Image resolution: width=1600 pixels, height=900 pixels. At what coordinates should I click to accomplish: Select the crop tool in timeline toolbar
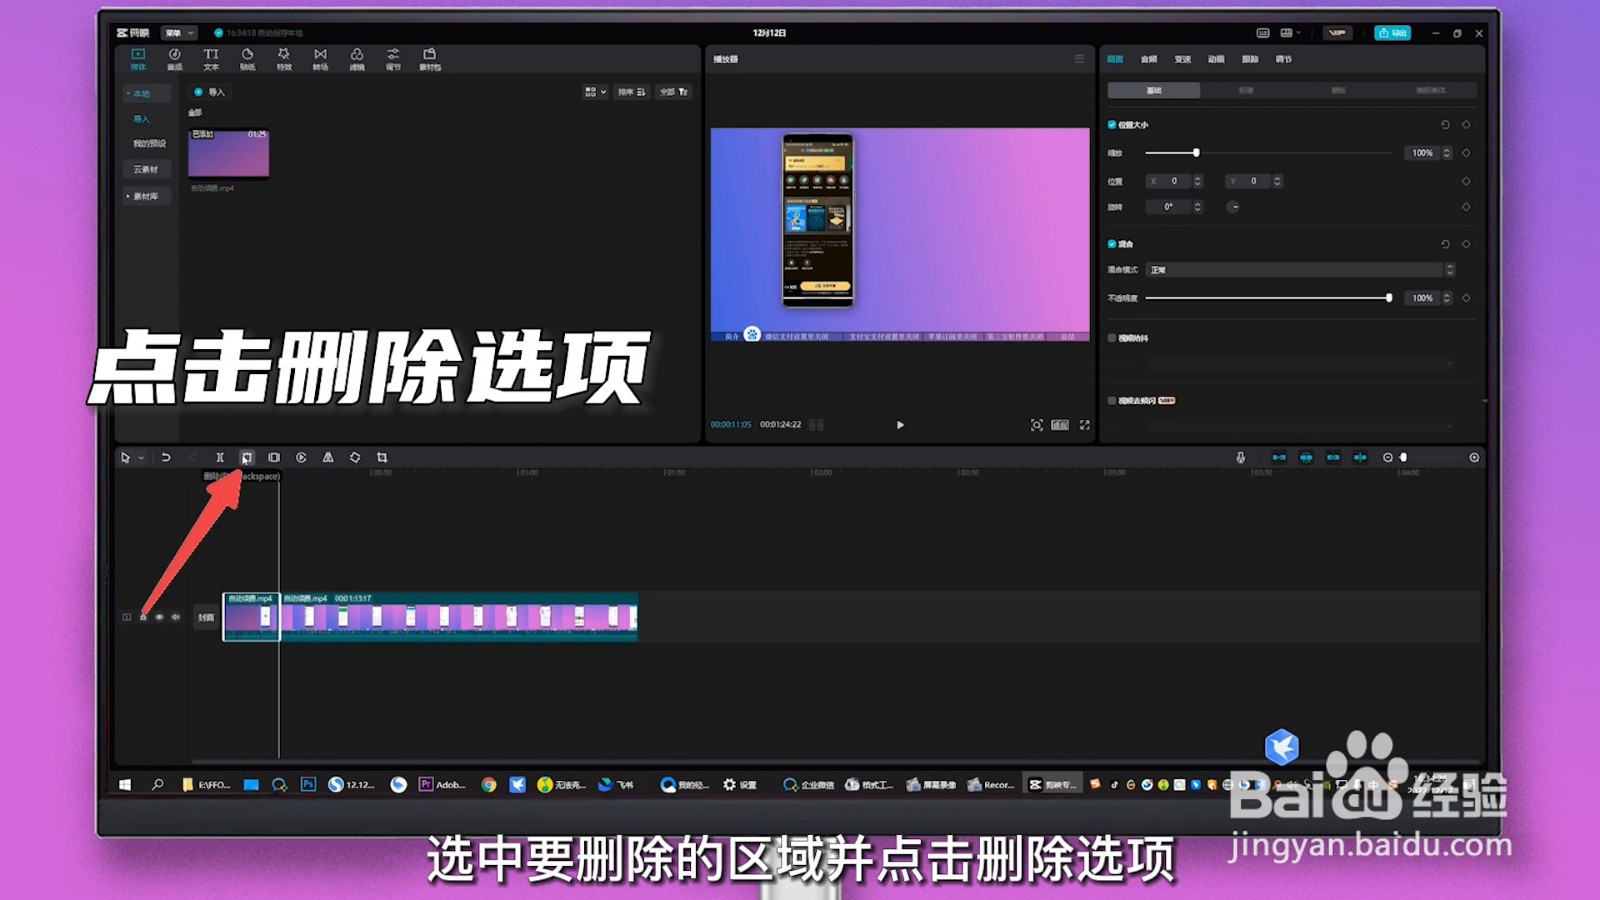click(382, 457)
